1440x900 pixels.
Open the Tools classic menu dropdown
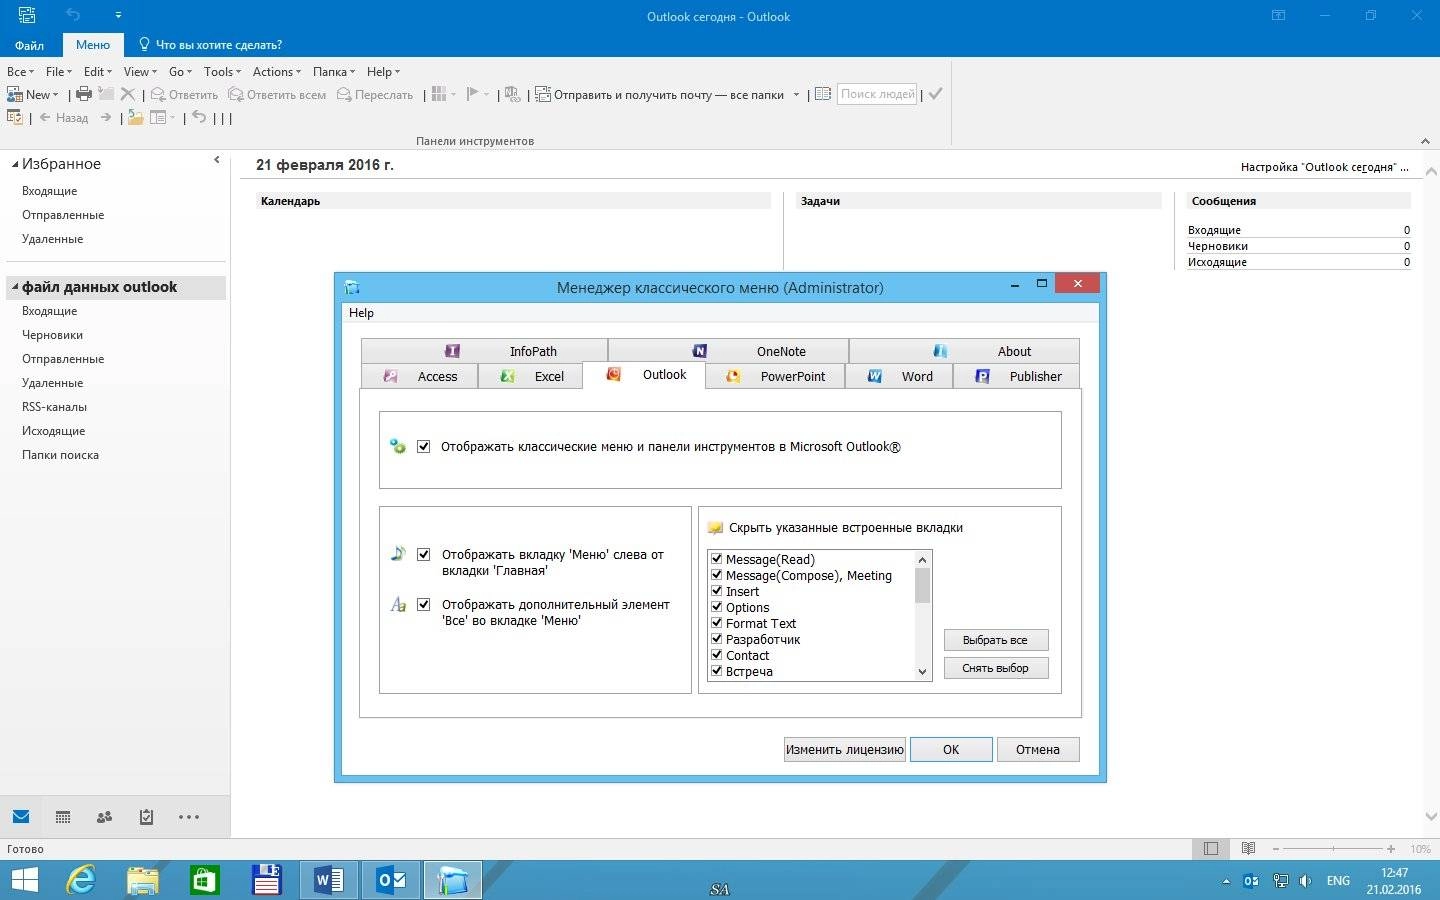coord(222,72)
